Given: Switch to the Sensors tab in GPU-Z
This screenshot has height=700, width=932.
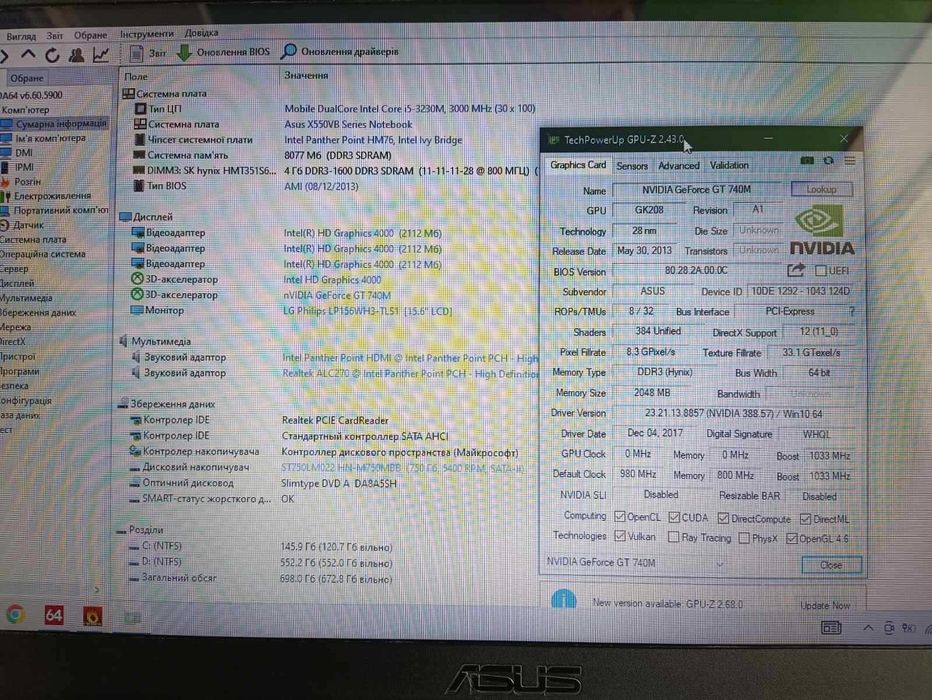Looking at the screenshot, I should [x=632, y=166].
